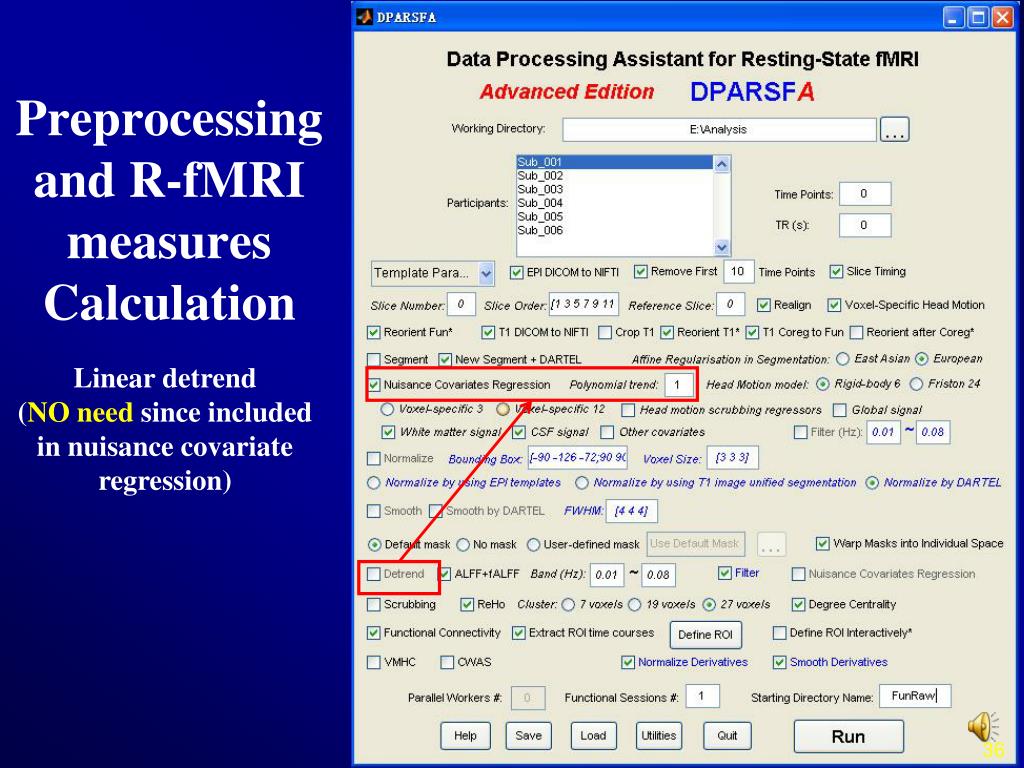The width and height of the screenshot is (1024, 768).
Task: Toggle Functional Connectivity checkbox
Action: click(374, 633)
